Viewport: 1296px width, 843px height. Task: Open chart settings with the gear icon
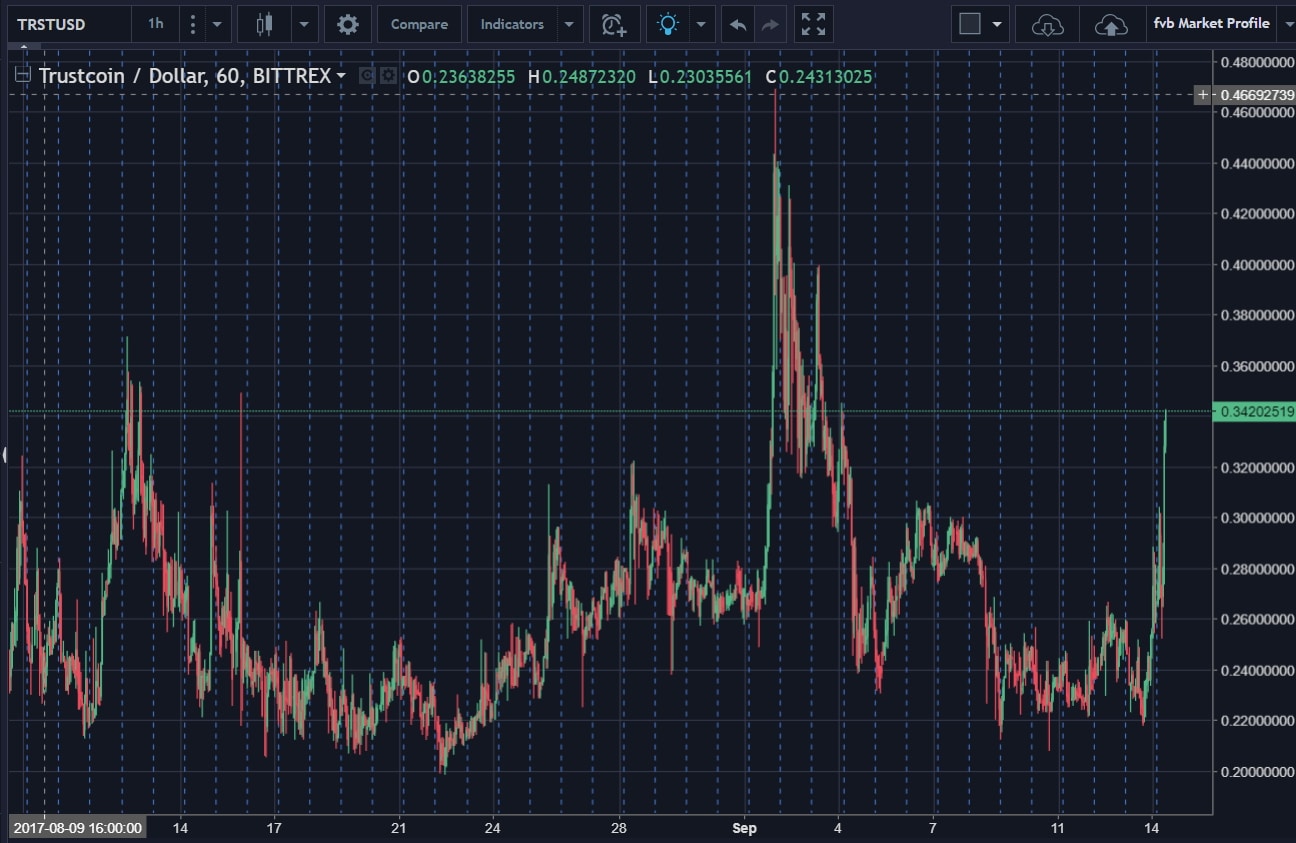(347, 24)
